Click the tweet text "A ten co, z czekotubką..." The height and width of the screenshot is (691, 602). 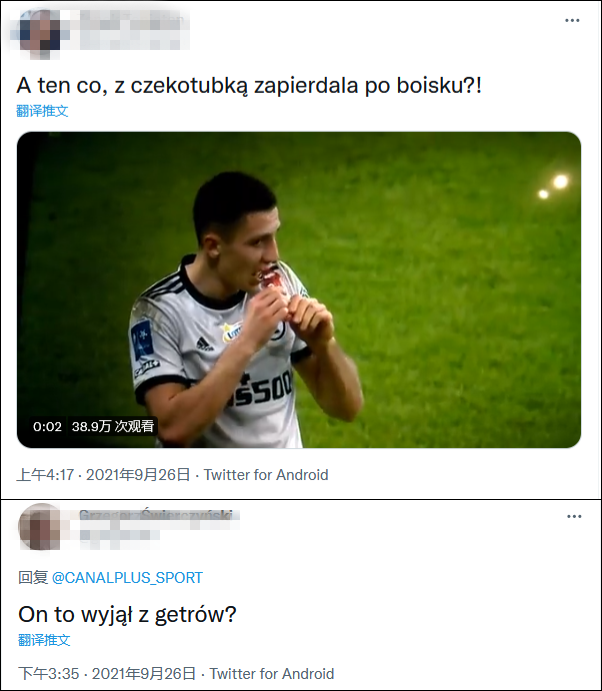[x=250, y=85]
